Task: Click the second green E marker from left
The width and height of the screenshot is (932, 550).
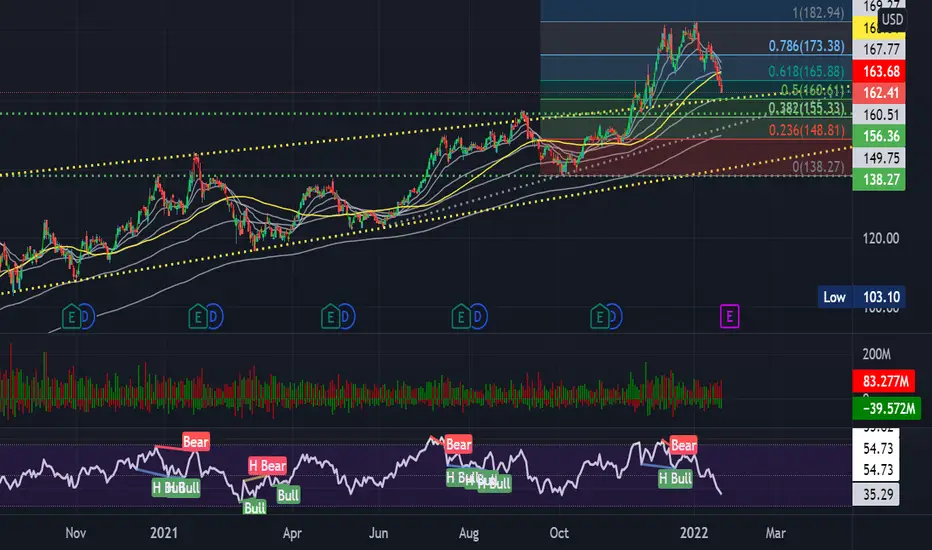Action: [x=198, y=317]
